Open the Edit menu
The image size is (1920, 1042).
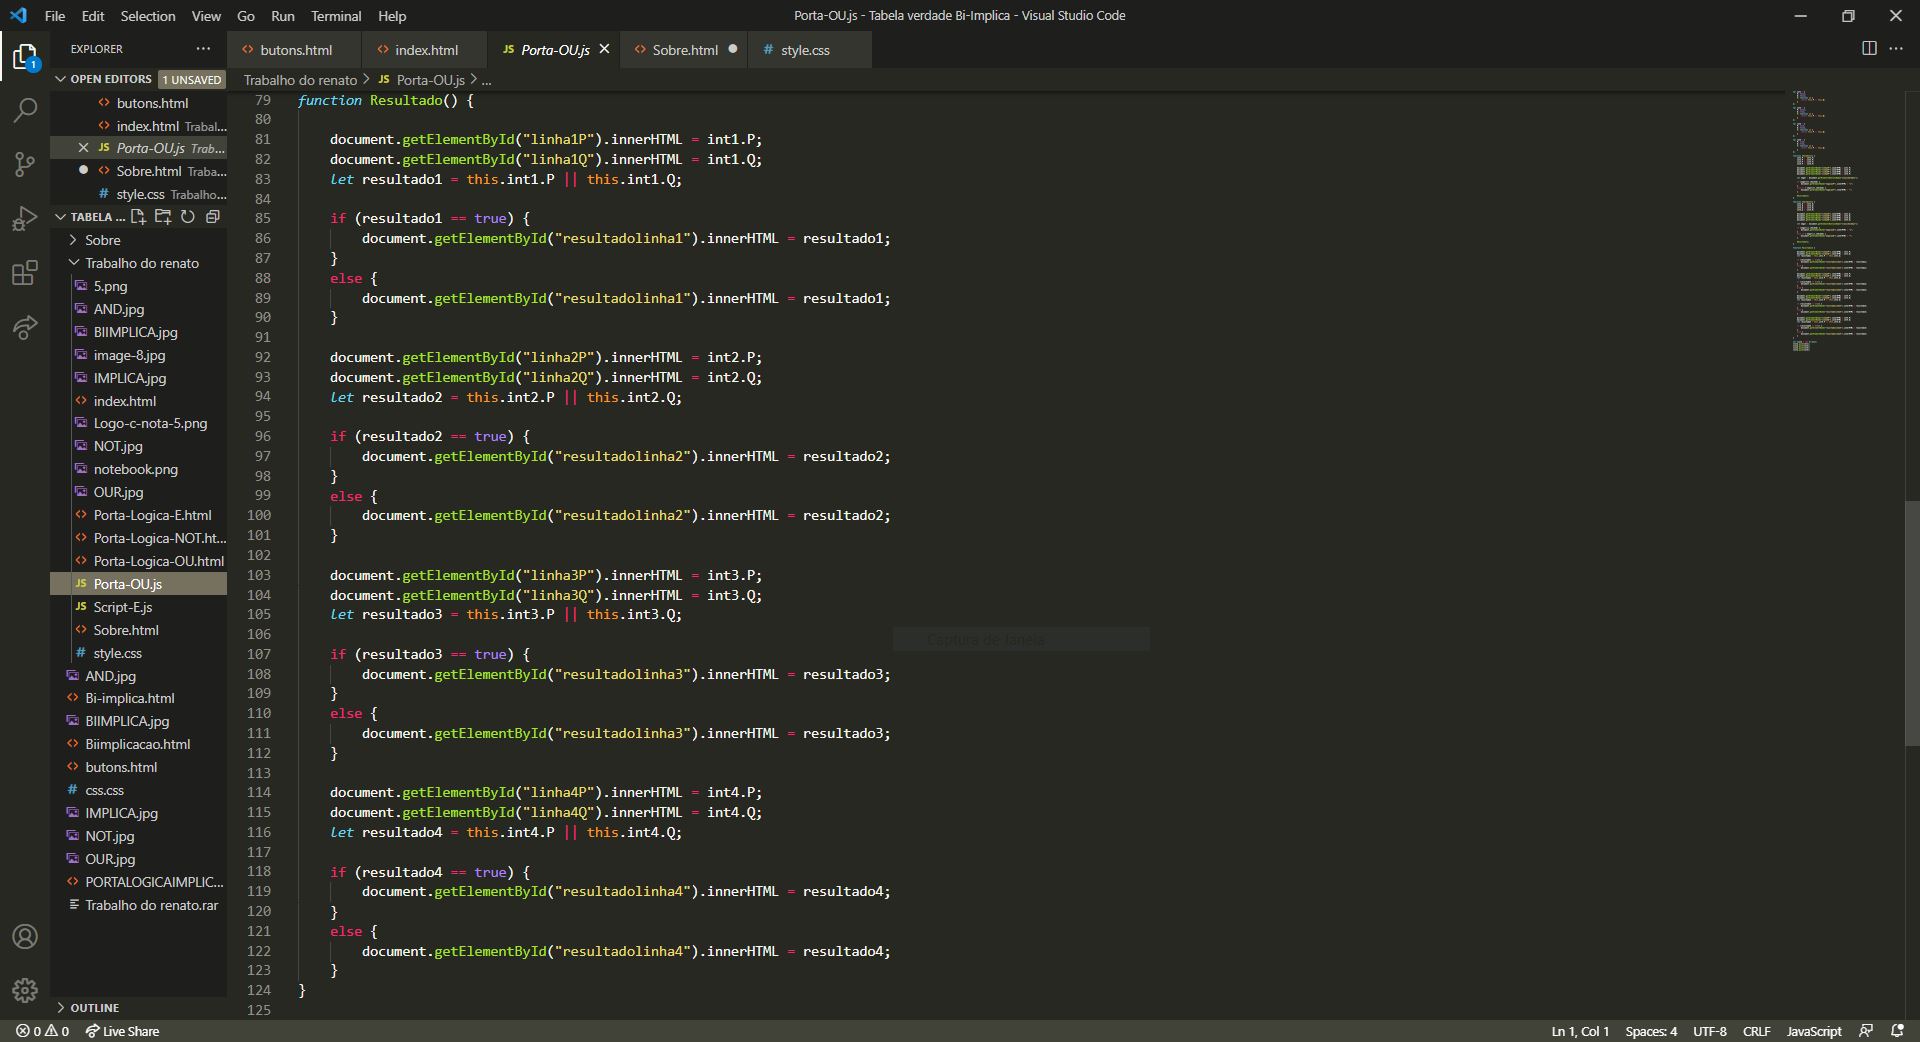point(93,16)
